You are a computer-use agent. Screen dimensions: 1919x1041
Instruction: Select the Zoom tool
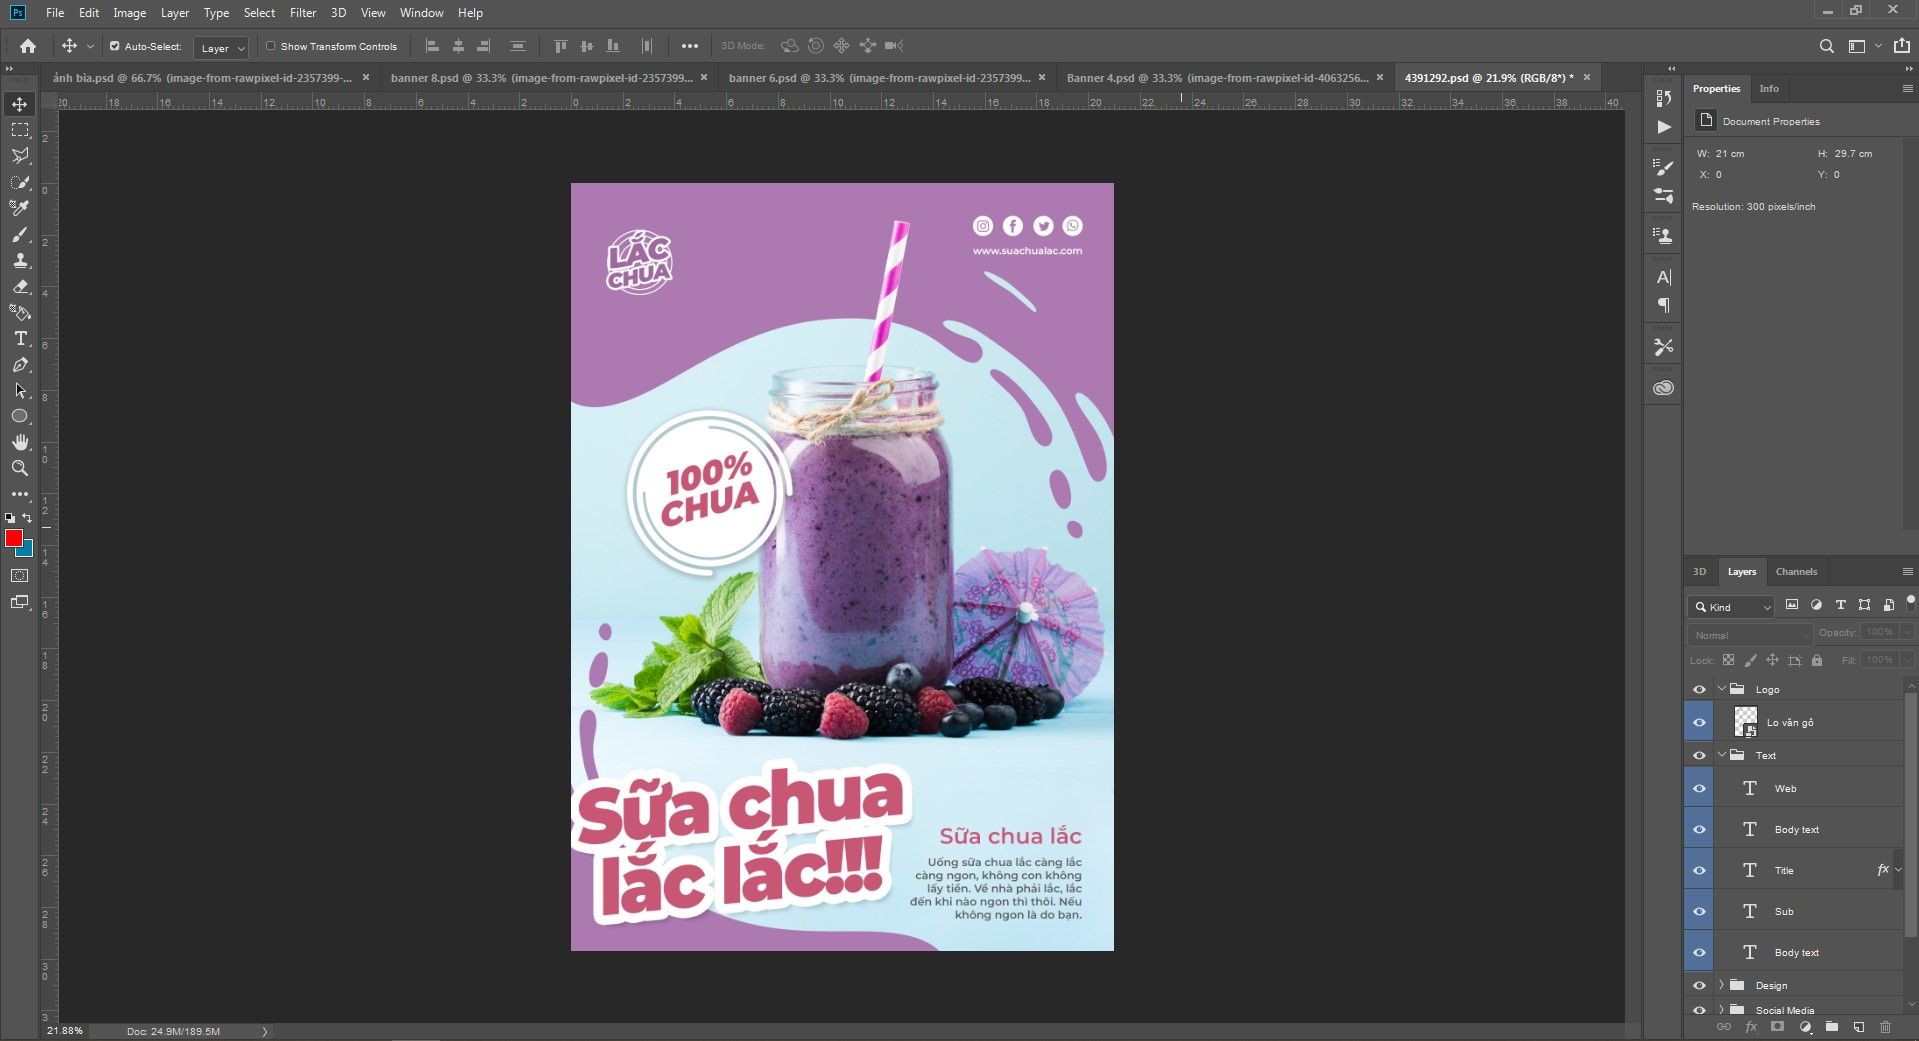point(20,468)
